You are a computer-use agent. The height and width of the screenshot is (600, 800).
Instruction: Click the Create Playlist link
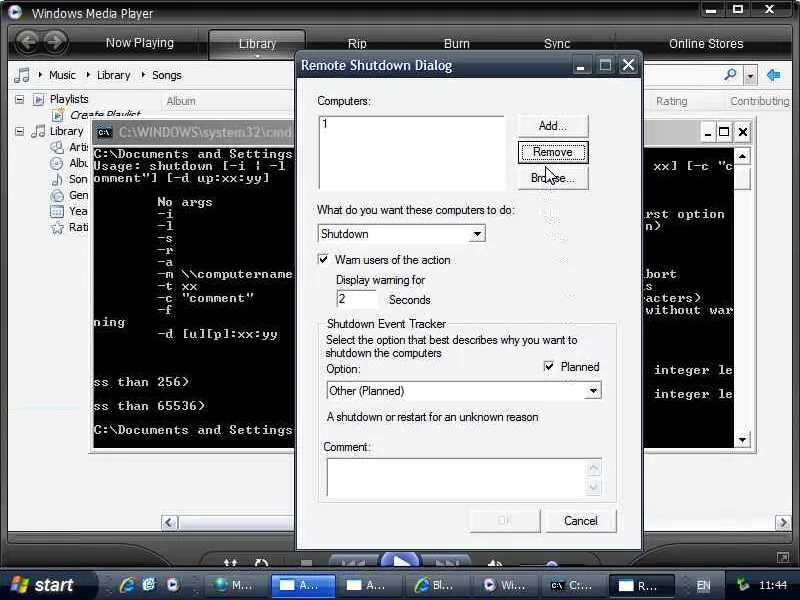click(106, 115)
